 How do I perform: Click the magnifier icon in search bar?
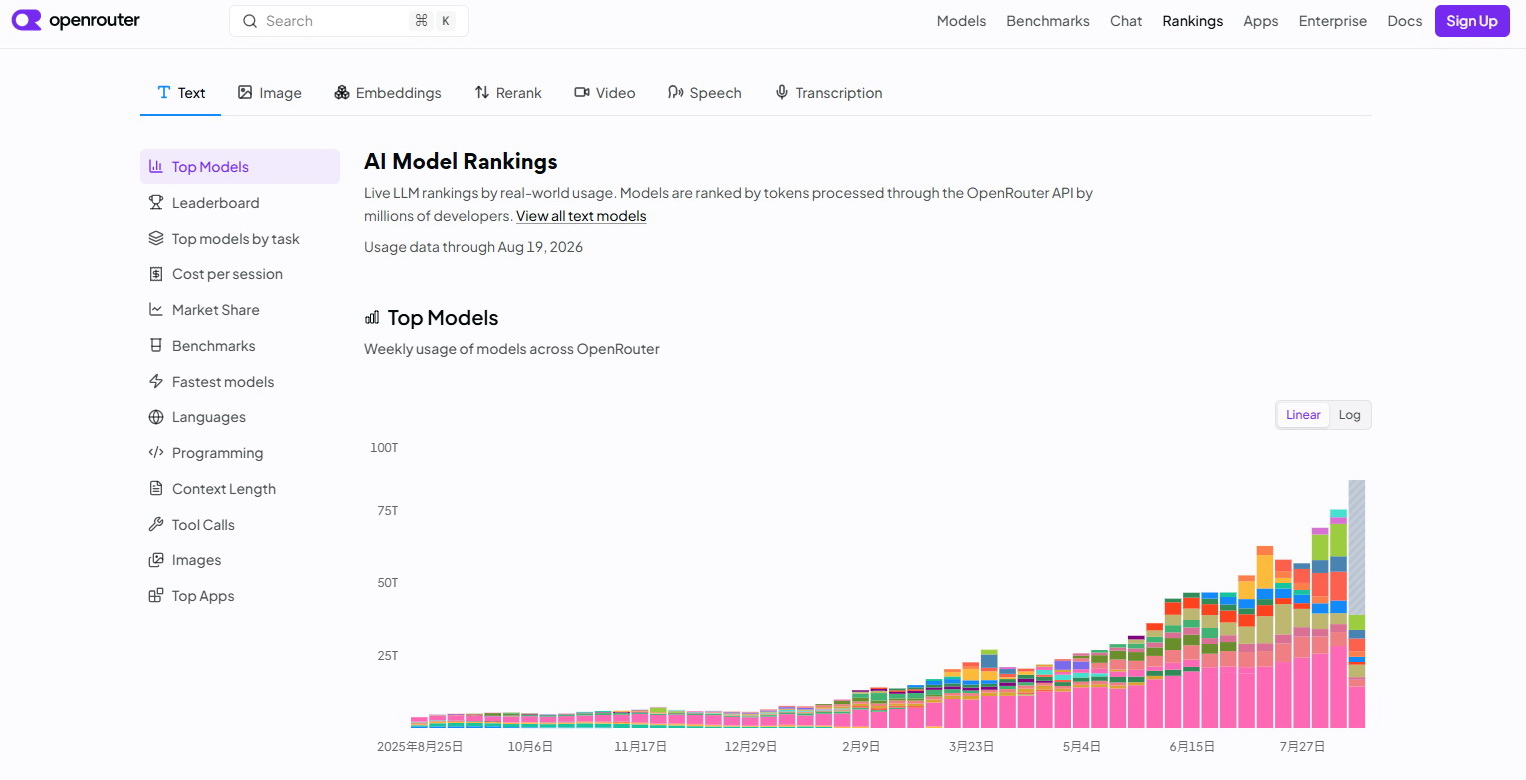[x=250, y=21]
